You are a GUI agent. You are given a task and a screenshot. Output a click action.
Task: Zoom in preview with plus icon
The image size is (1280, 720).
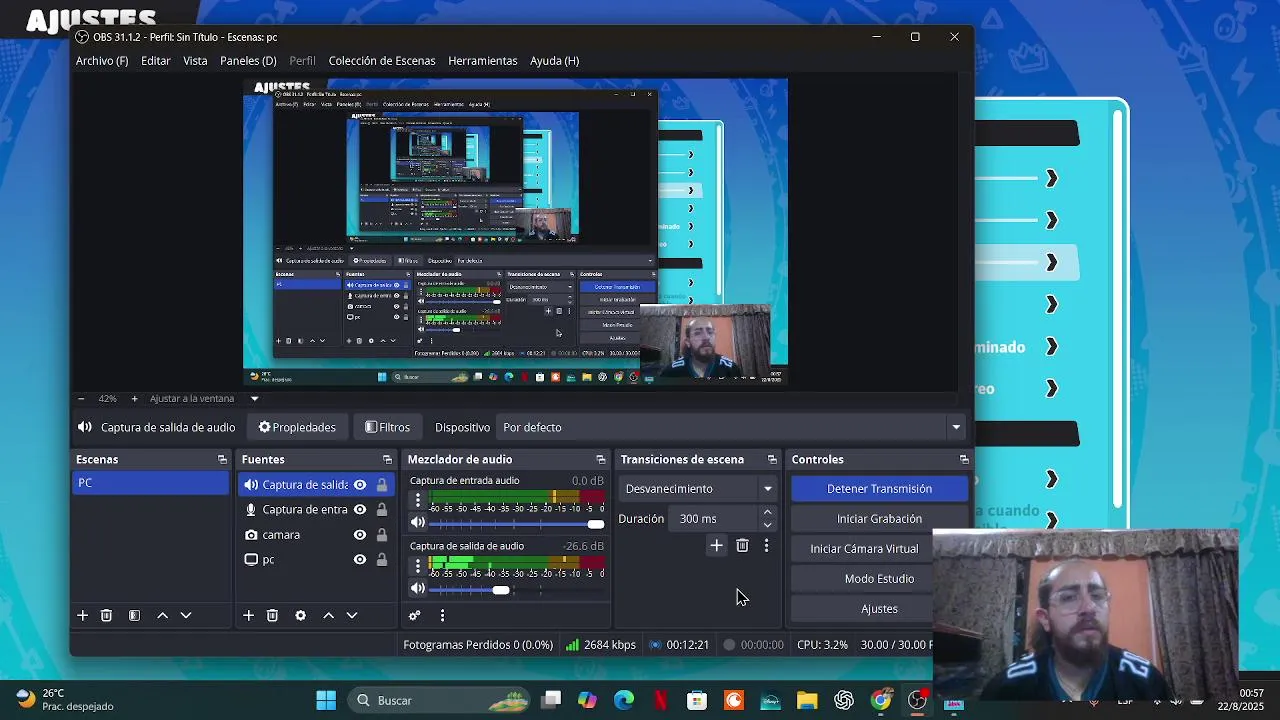pyautogui.click(x=135, y=398)
